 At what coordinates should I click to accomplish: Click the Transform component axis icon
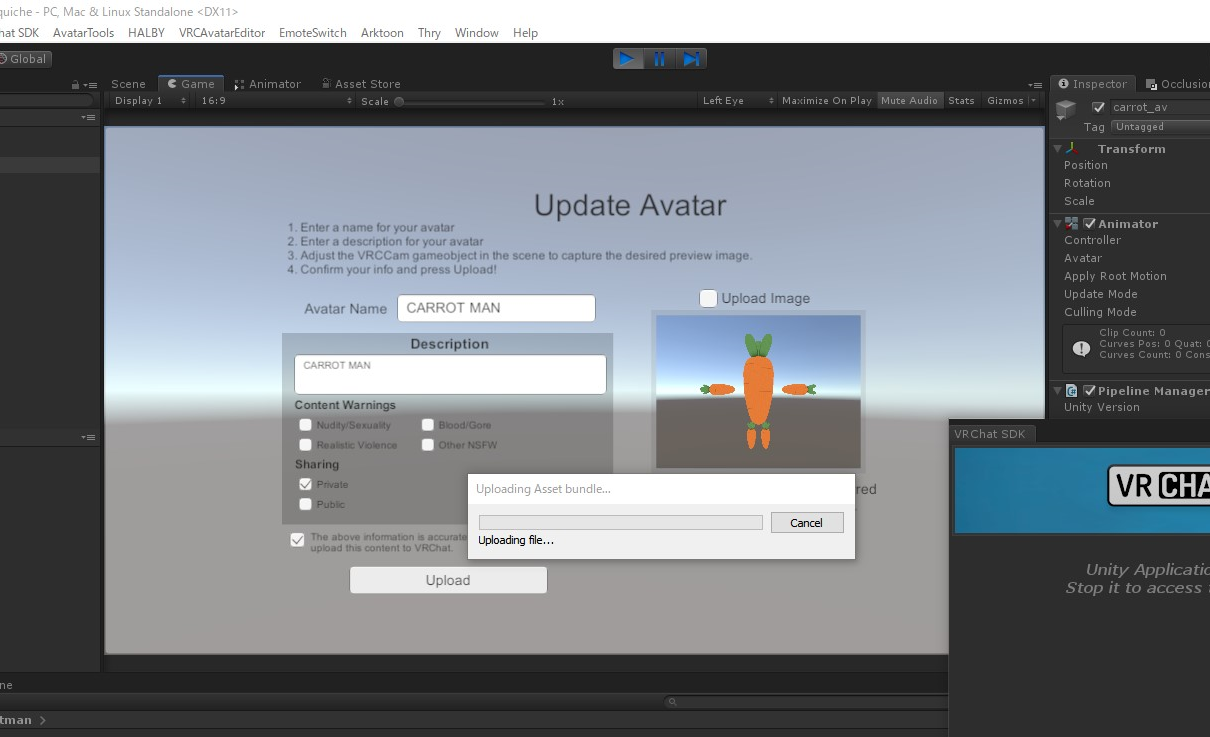pyautogui.click(x=1074, y=149)
